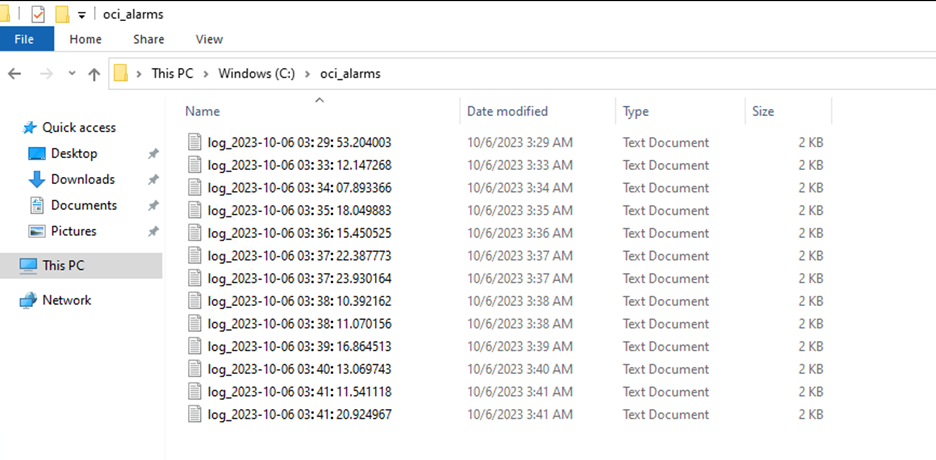The width and height of the screenshot is (936, 460).
Task: Click text file icon of log 03: 29: 53.204003
Action: pyautogui.click(x=195, y=142)
